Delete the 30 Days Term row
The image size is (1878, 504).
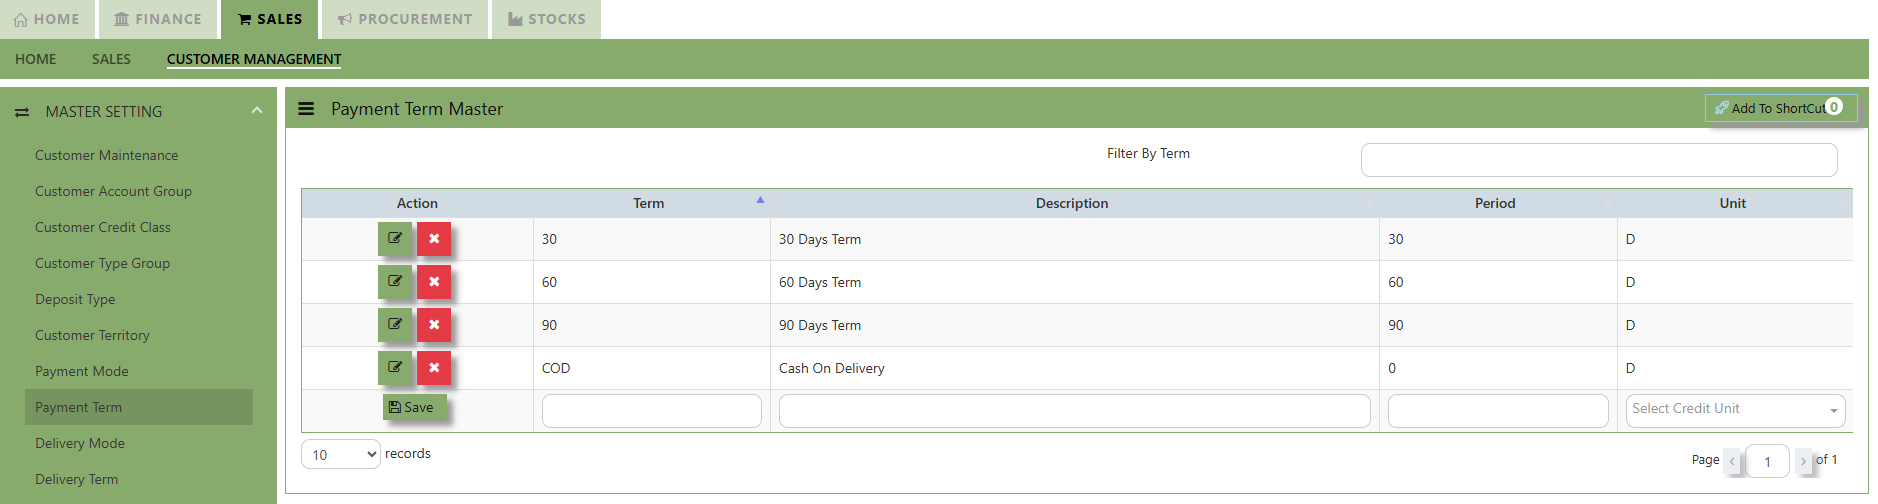[x=434, y=239]
